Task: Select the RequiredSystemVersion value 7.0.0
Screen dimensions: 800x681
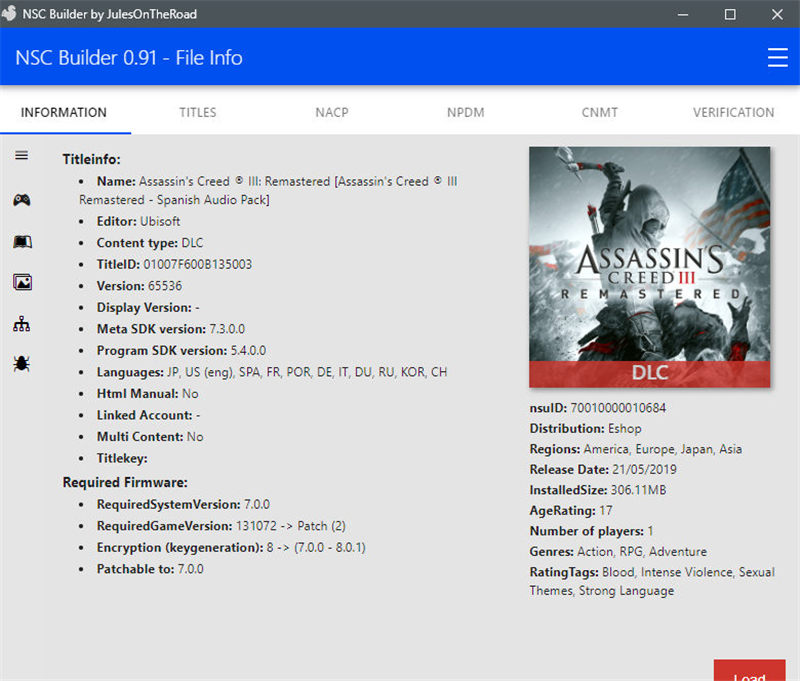Action: pos(257,504)
